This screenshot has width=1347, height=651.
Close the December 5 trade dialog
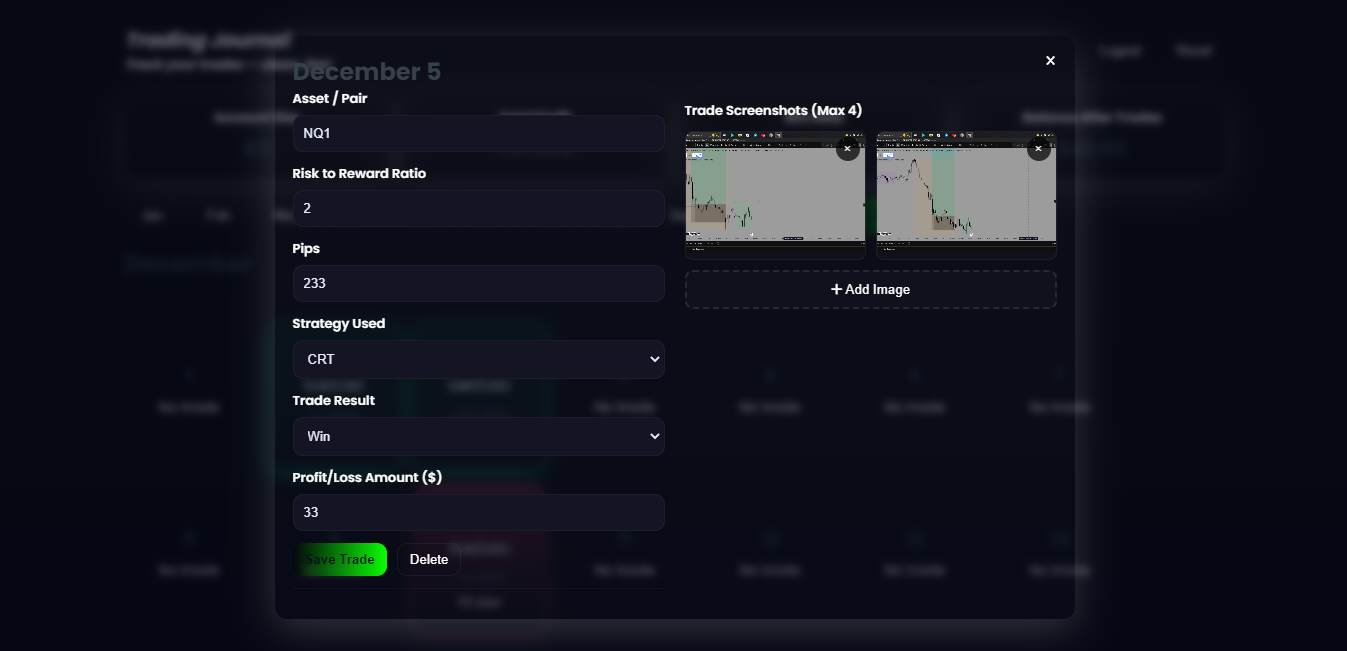point(1050,61)
